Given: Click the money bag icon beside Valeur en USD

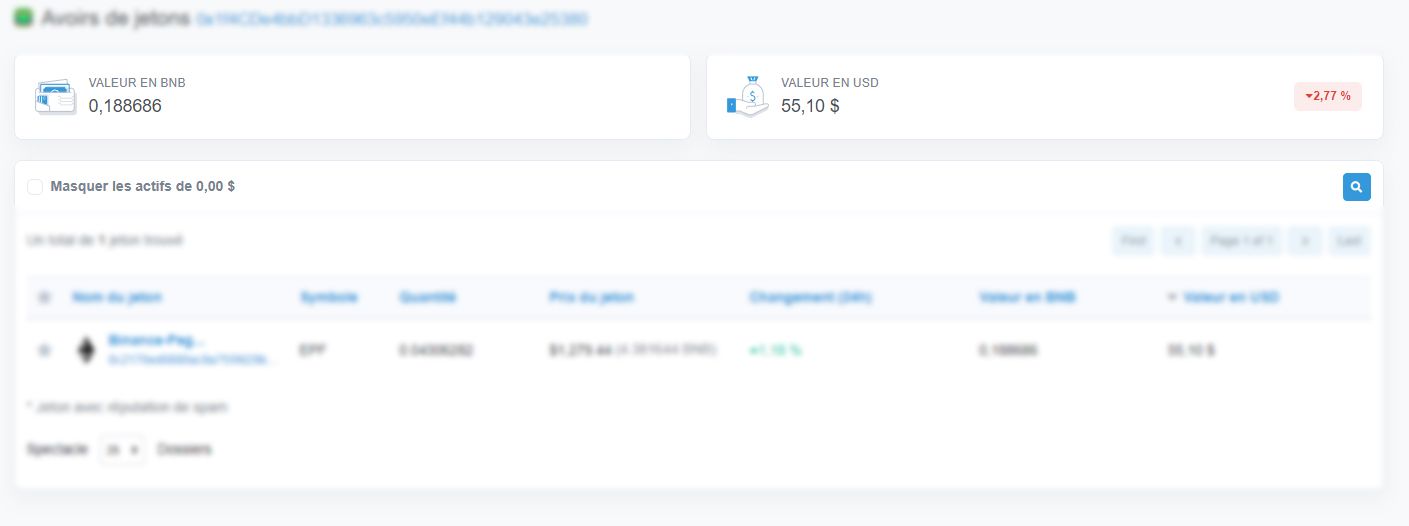Looking at the screenshot, I should 747,97.
